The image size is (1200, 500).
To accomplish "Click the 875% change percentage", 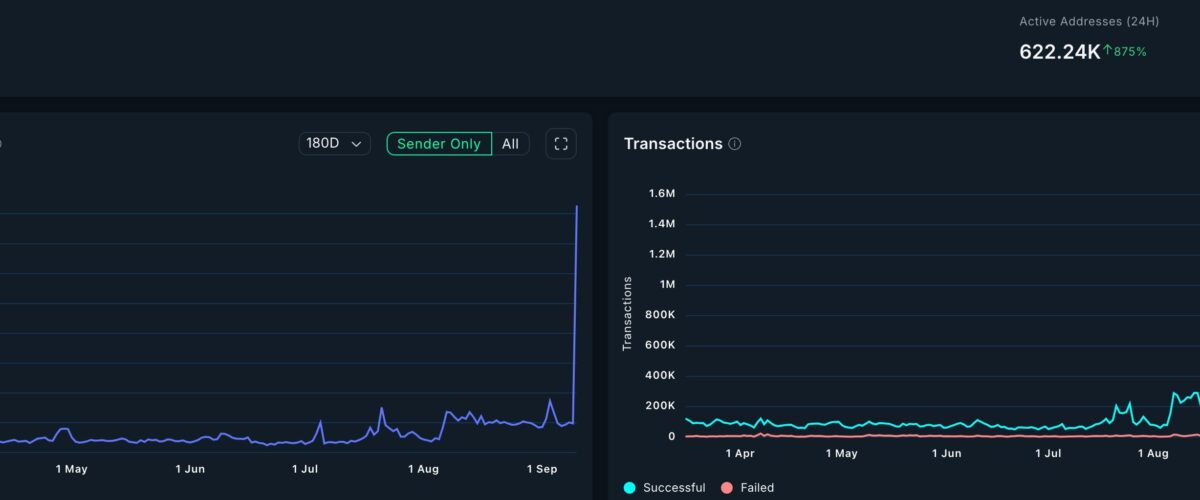I will tap(1131, 51).
